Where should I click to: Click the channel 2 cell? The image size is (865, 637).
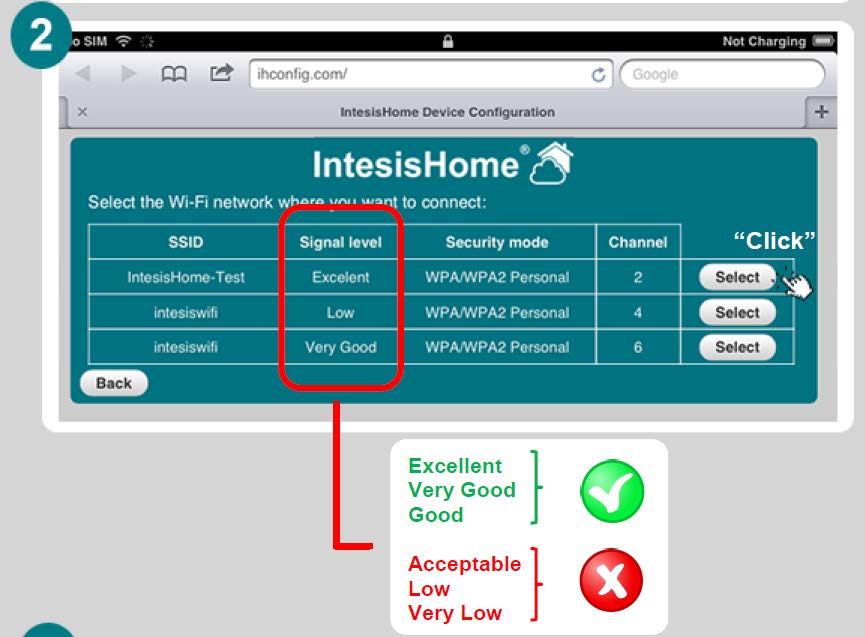pos(638,277)
